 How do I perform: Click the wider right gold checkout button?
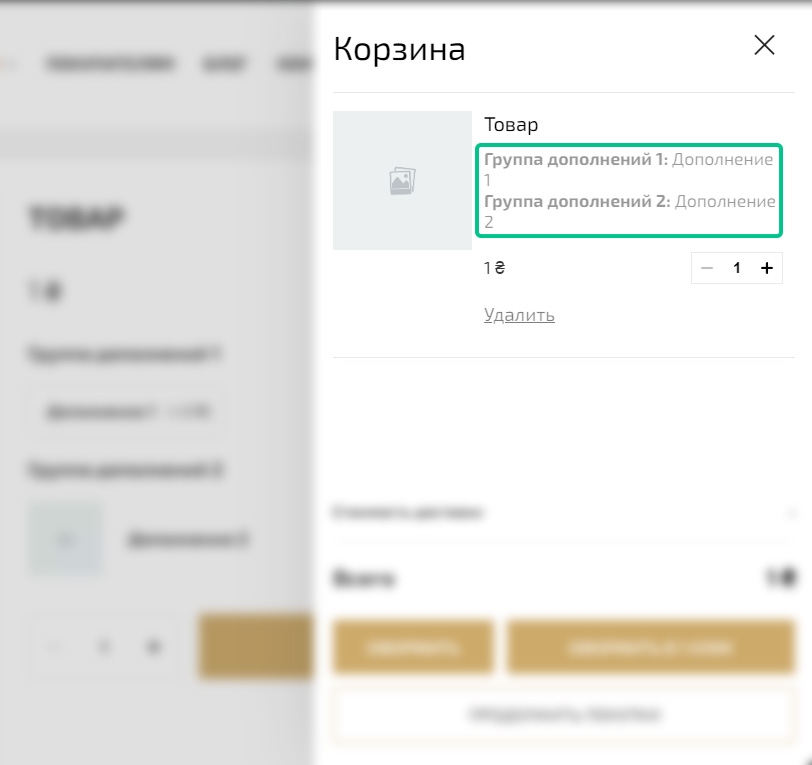coord(650,647)
